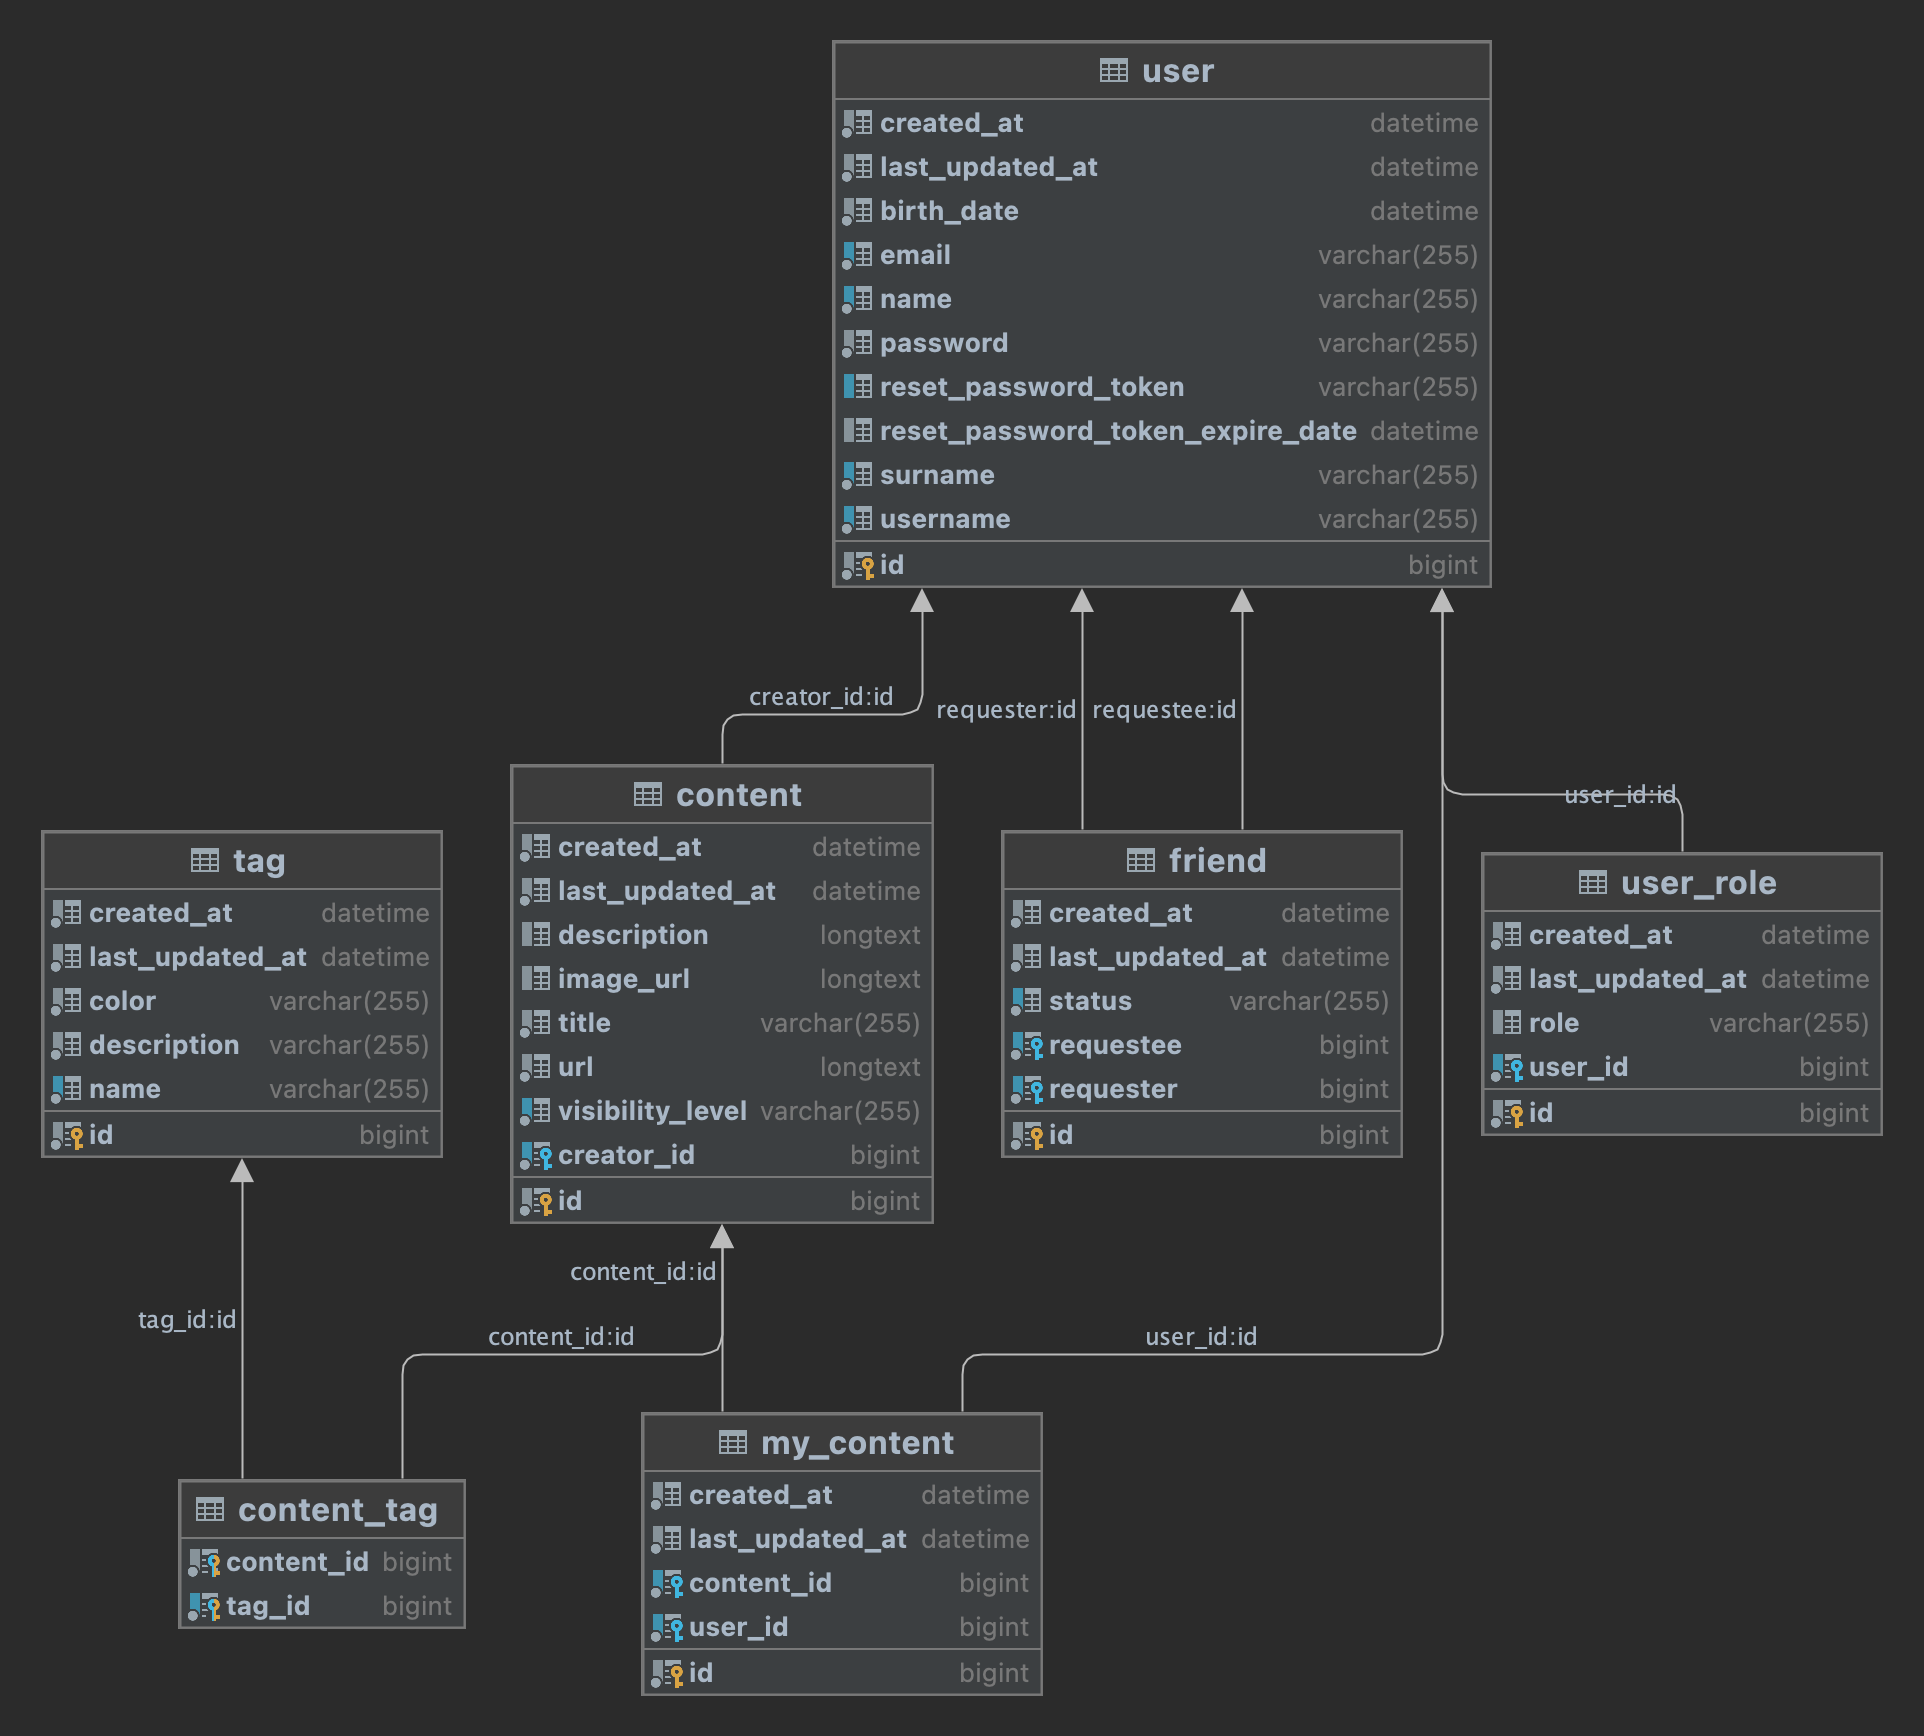The height and width of the screenshot is (1736, 1924).
Task: Click the content_id:id label just below content table
Action: [x=643, y=1272]
